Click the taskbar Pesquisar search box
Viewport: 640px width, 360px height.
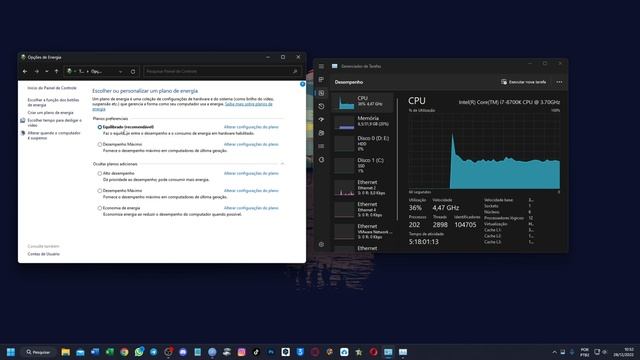pyautogui.click(x=38, y=352)
